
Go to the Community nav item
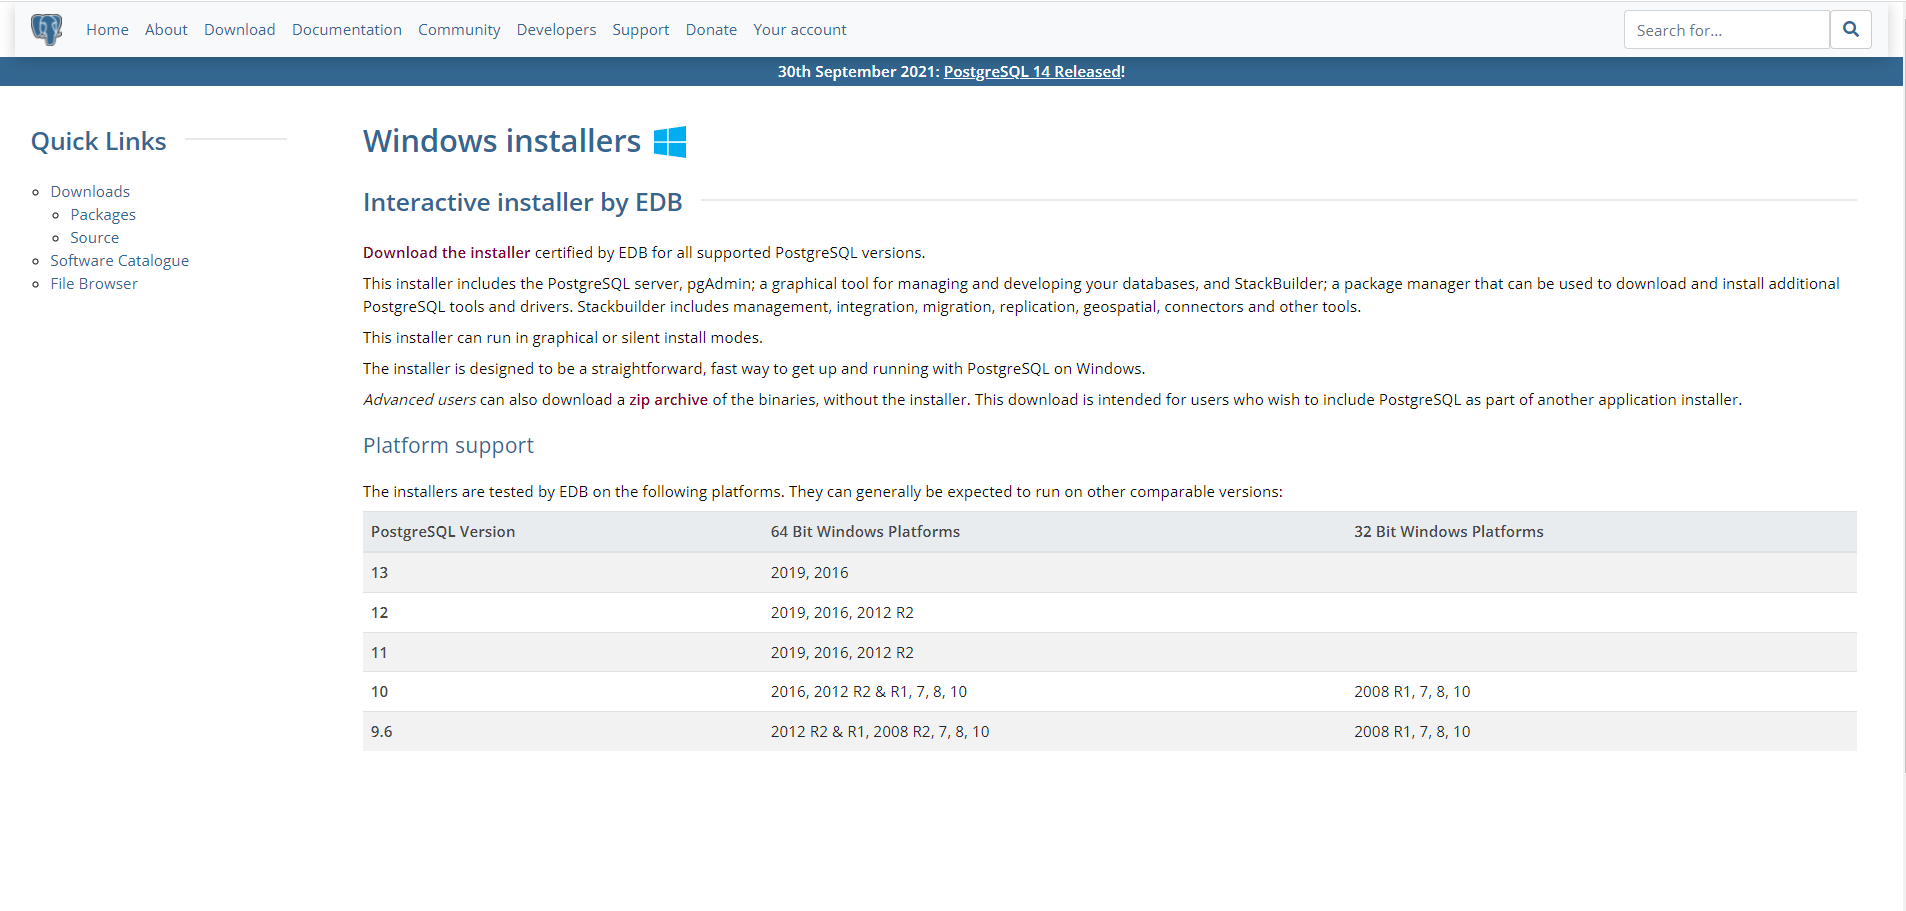(459, 30)
